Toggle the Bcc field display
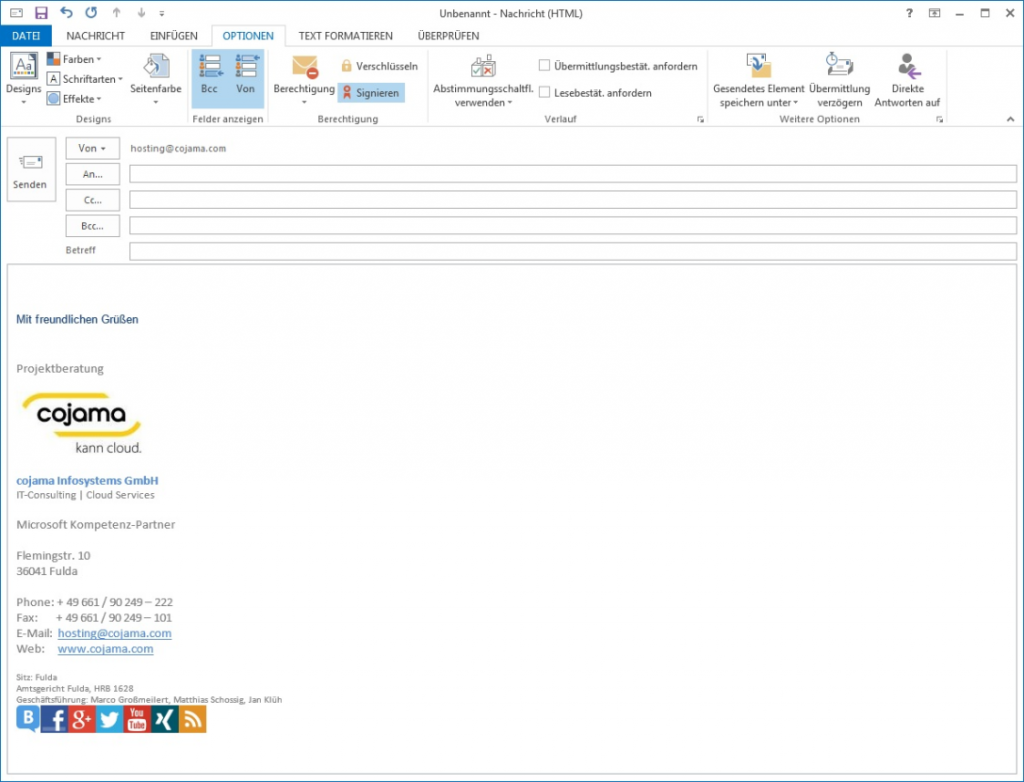Screen dimensions: 1024x782 pyautogui.click(x=209, y=75)
